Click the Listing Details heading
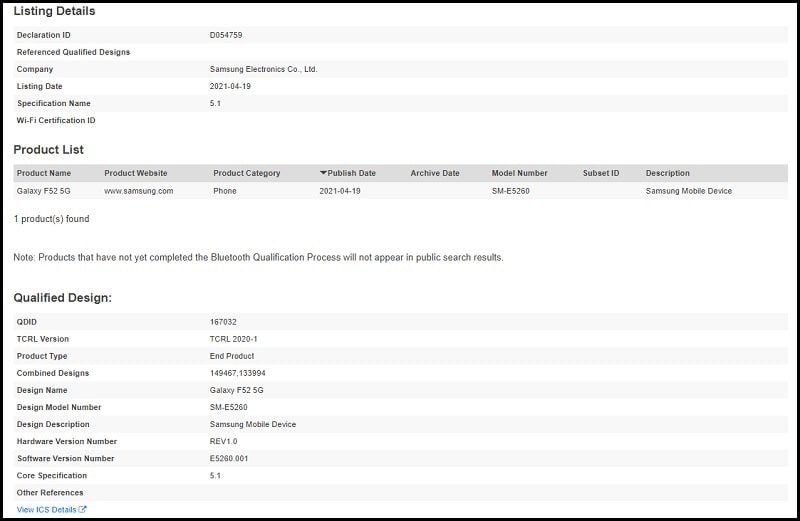The image size is (800, 521). point(54,11)
